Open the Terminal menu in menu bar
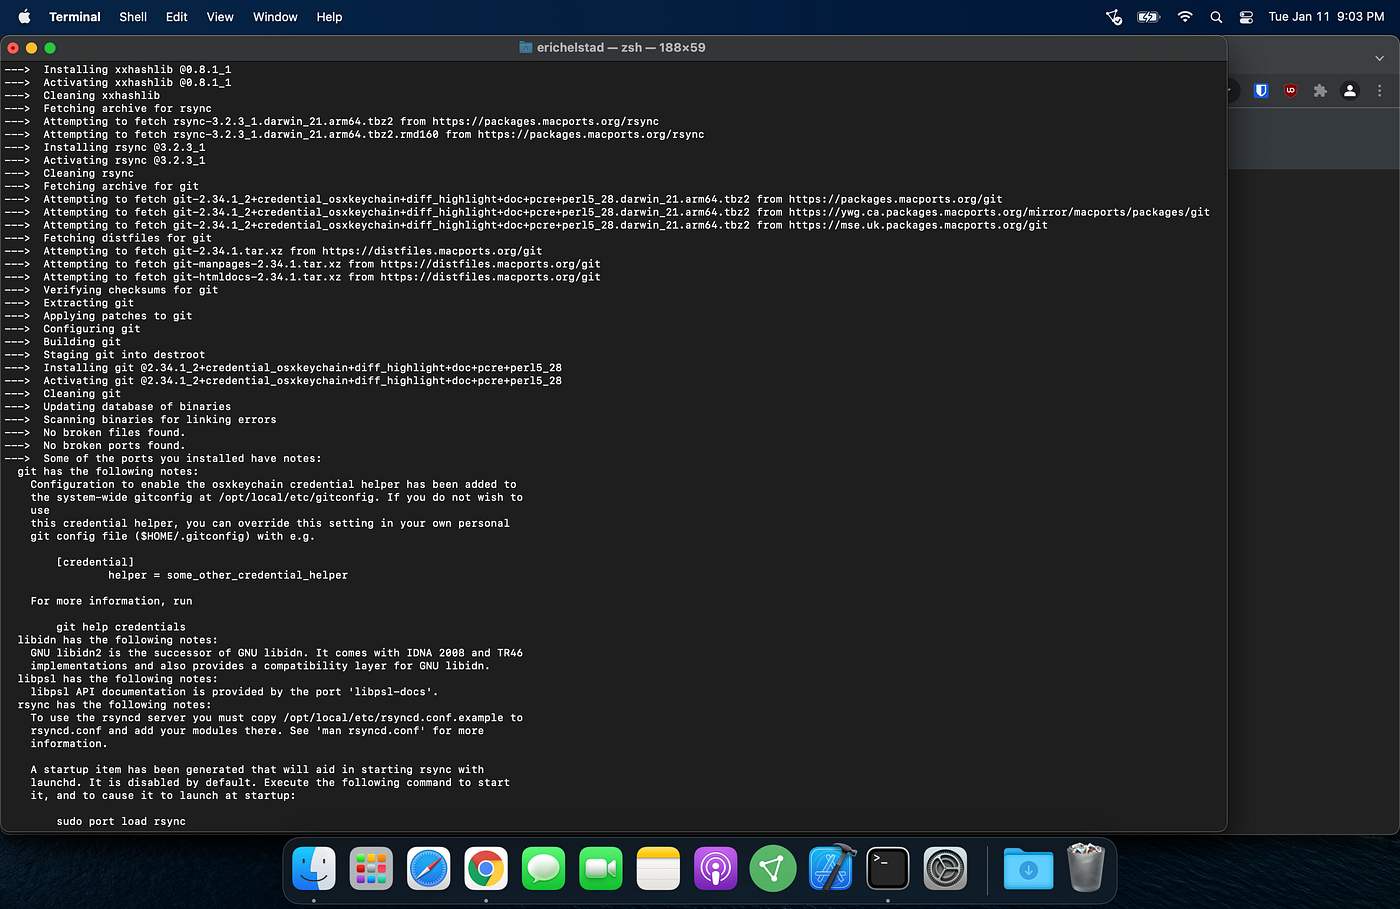This screenshot has height=909, width=1400. [x=75, y=17]
